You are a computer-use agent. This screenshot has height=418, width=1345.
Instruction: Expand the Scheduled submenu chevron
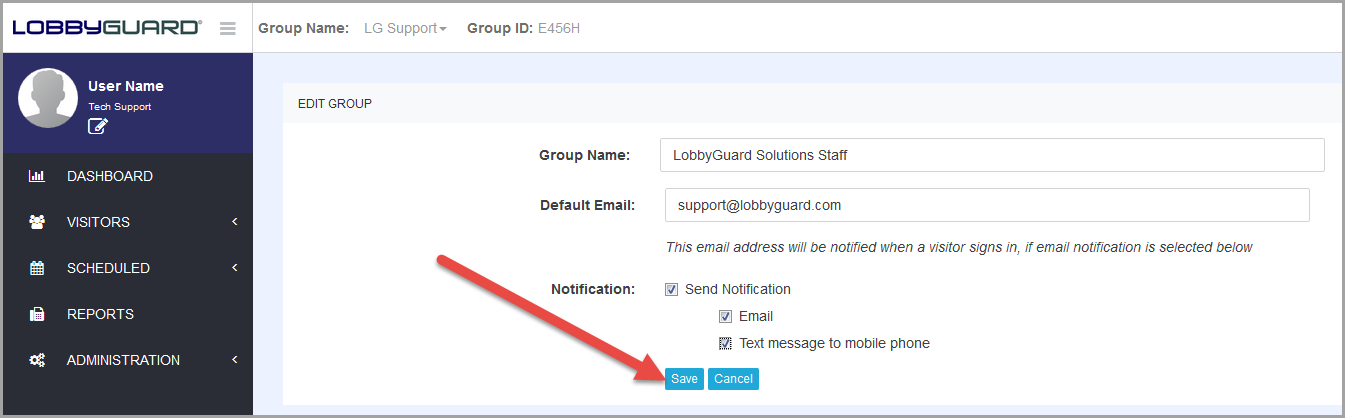235,268
